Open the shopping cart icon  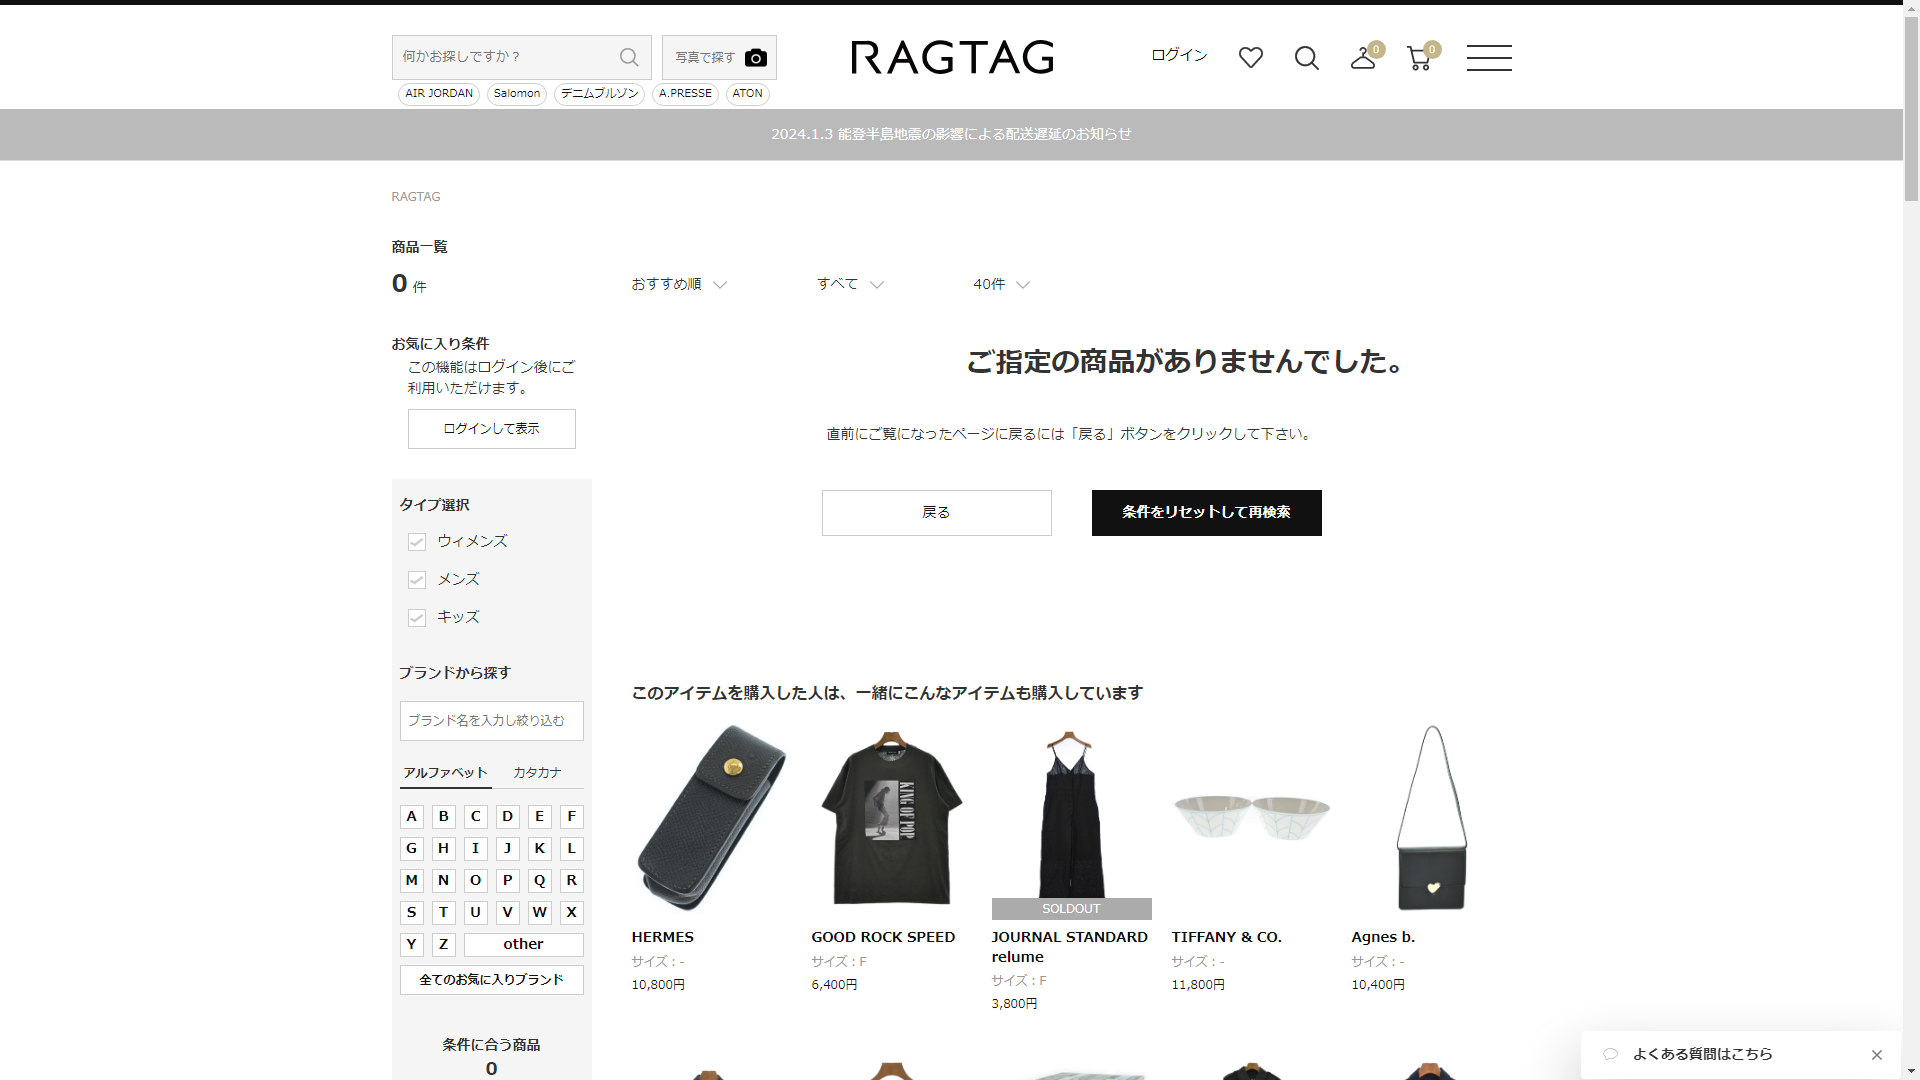point(1418,58)
